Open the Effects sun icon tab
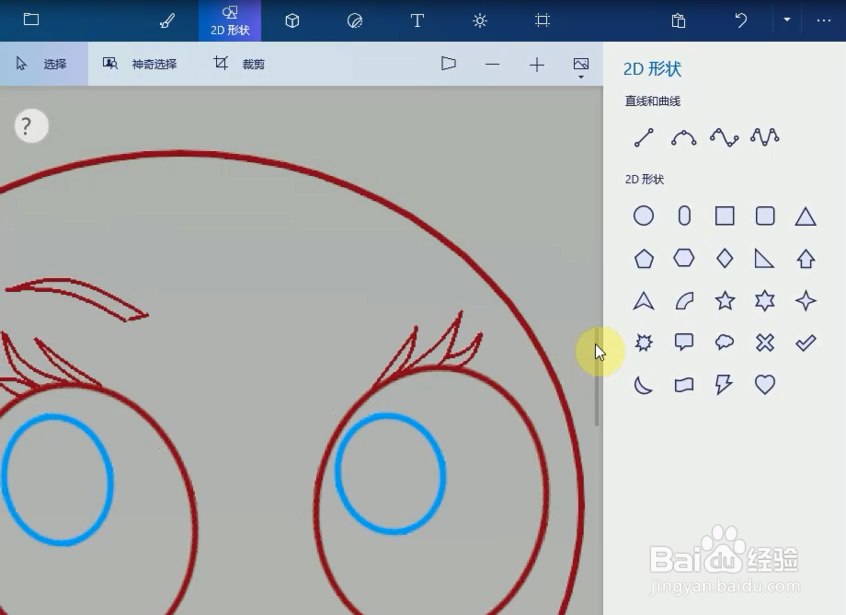The height and width of the screenshot is (615, 846). tap(480, 20)
